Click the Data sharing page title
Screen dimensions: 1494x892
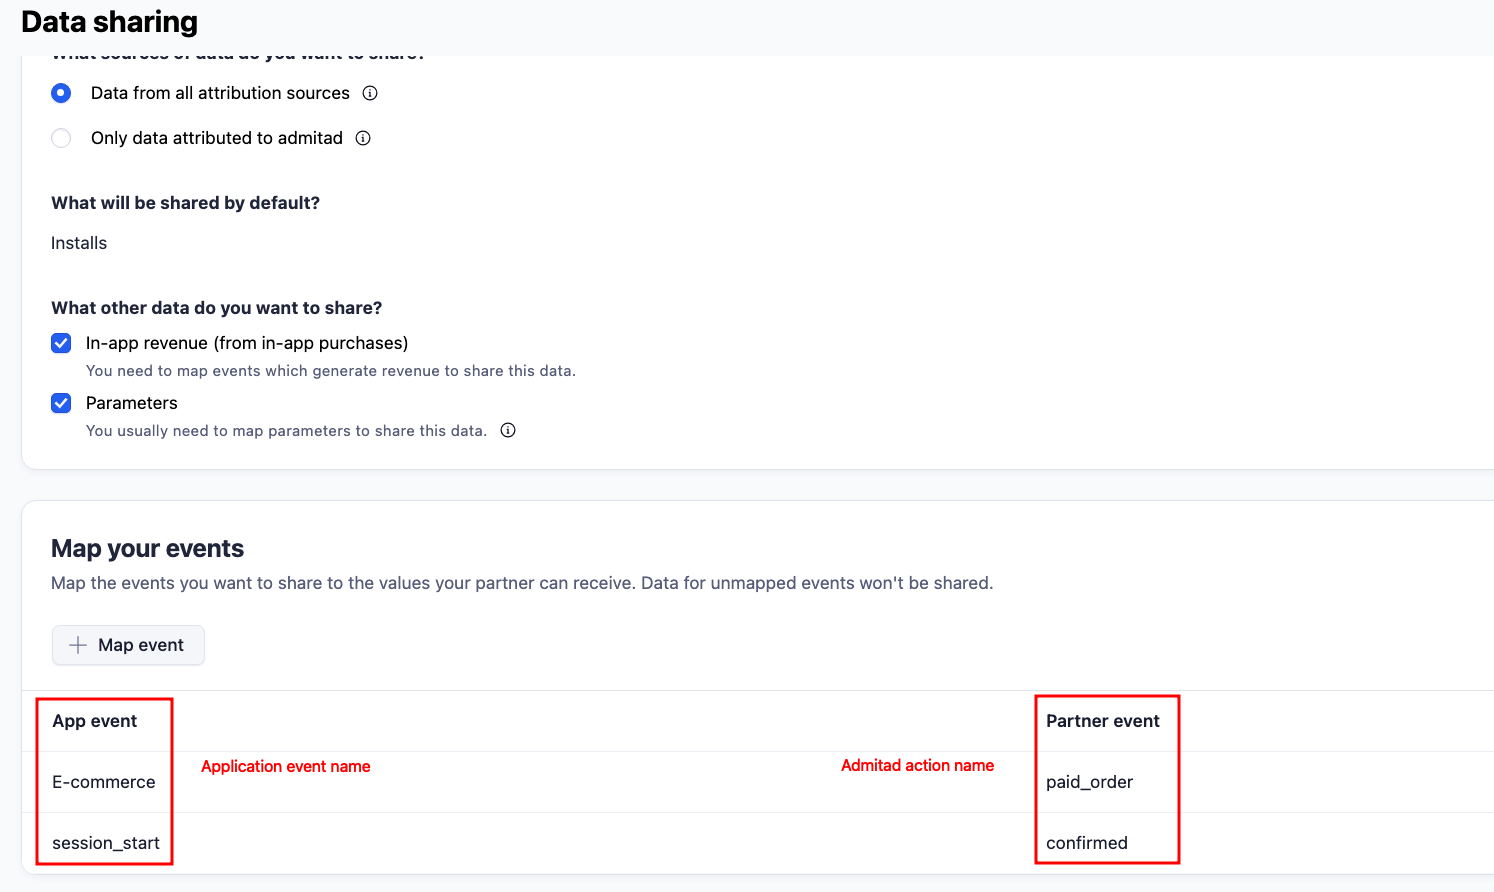(x=110, y=22)
